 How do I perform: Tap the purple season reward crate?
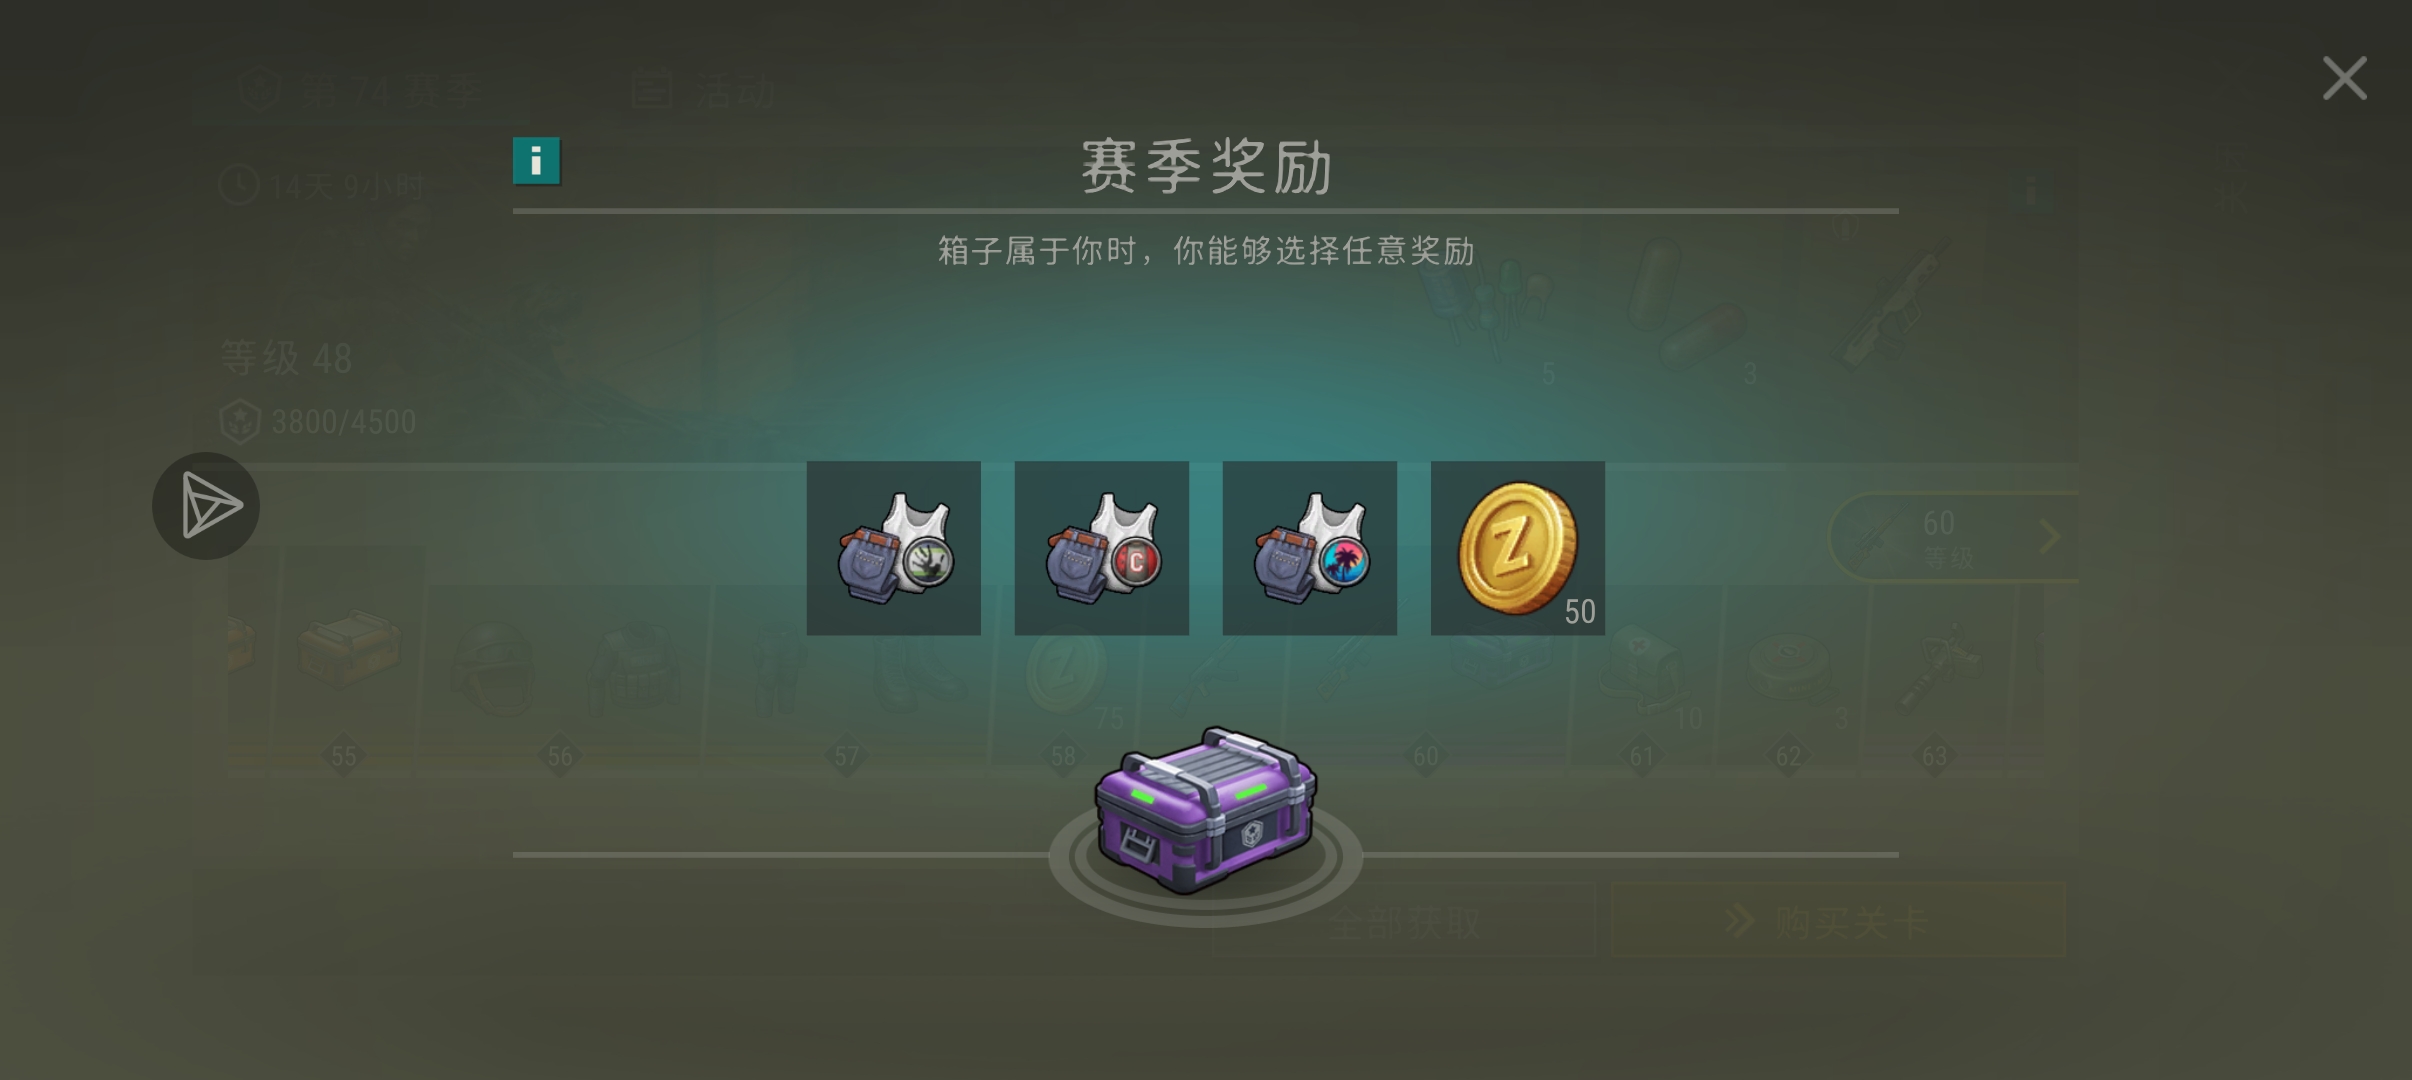click(x=1205, y=810)
